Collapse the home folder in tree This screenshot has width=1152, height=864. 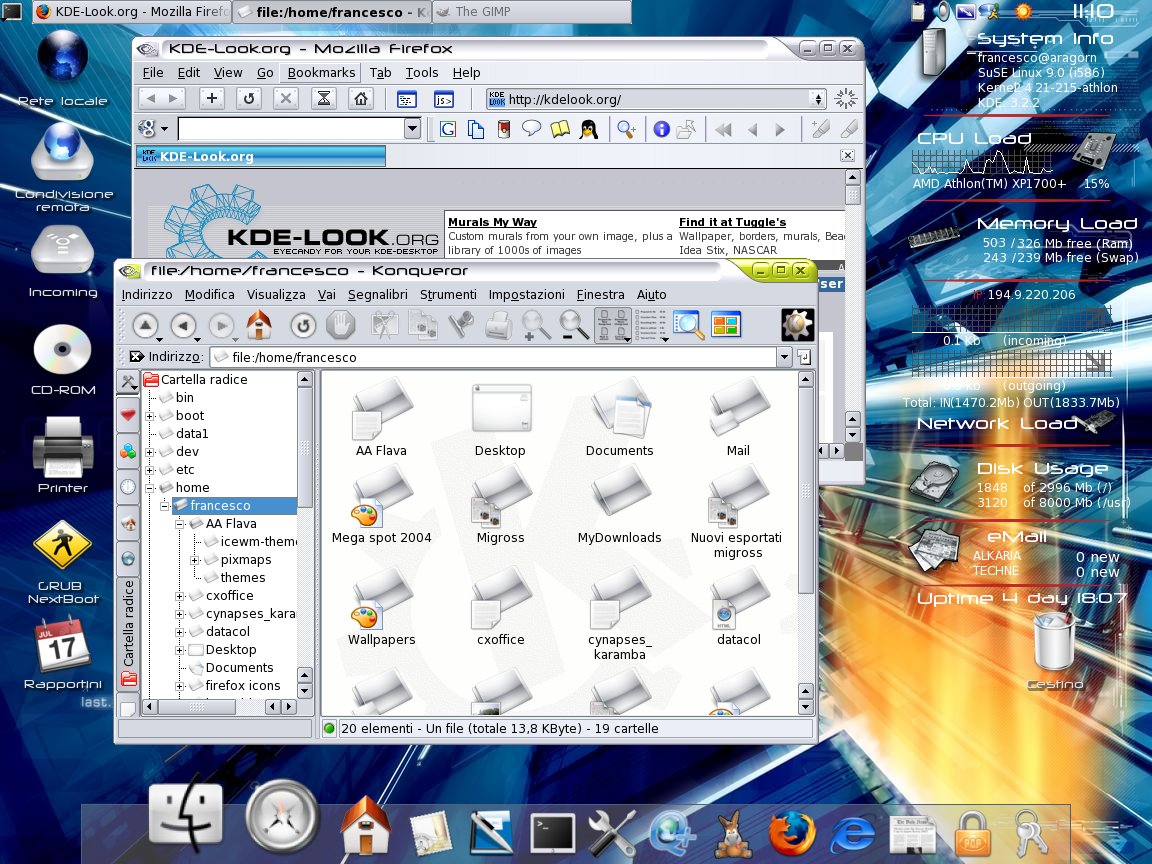coord(150,487)
